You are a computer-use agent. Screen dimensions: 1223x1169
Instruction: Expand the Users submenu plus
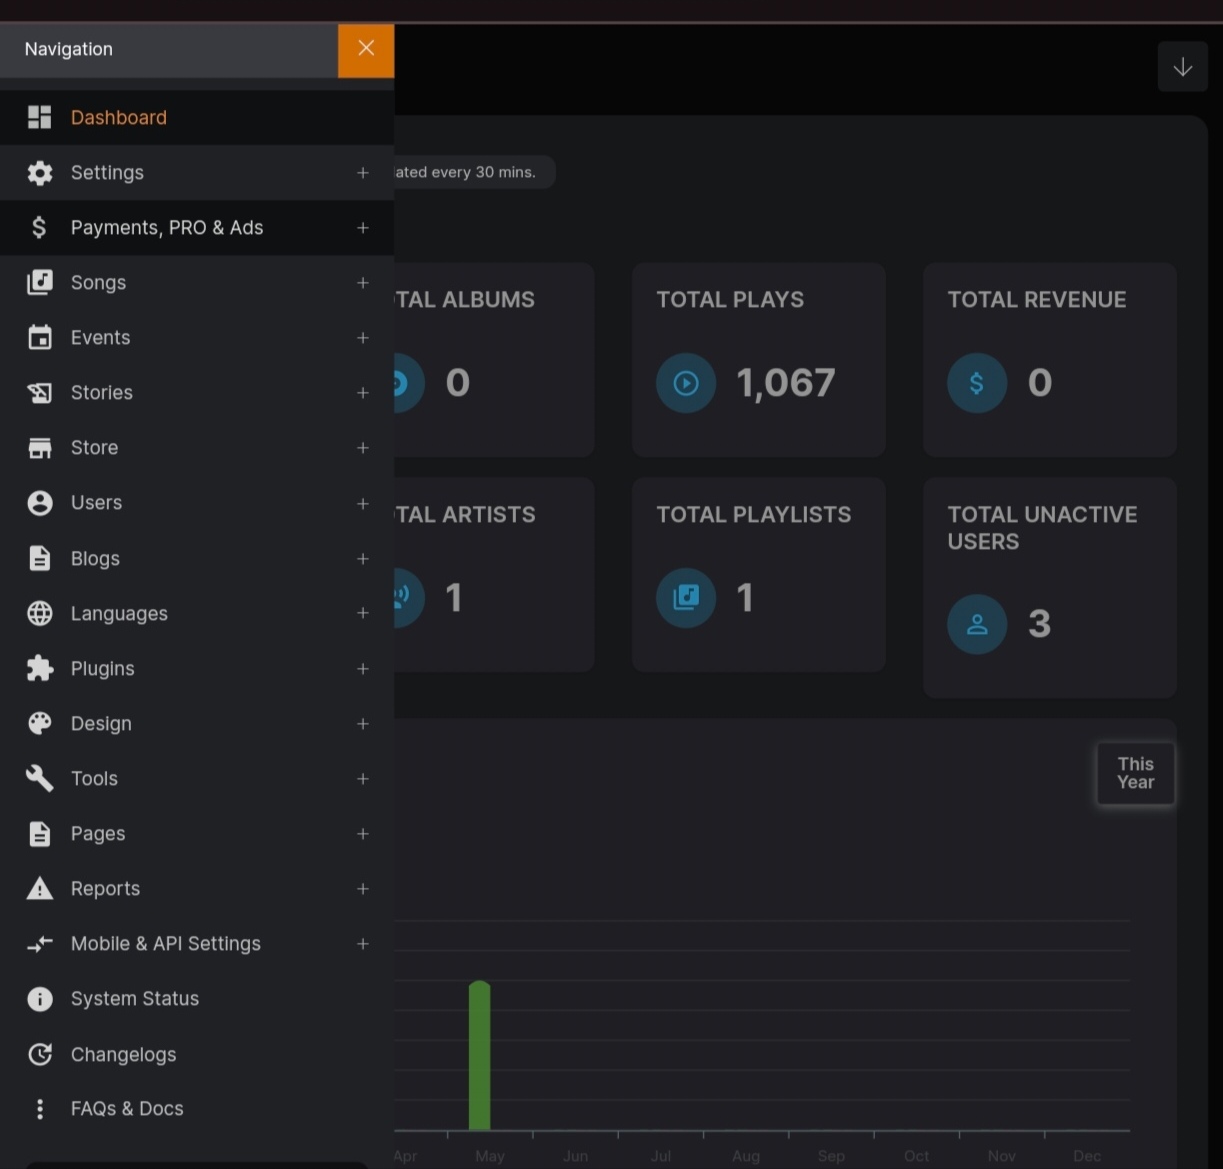coord(363,503)
